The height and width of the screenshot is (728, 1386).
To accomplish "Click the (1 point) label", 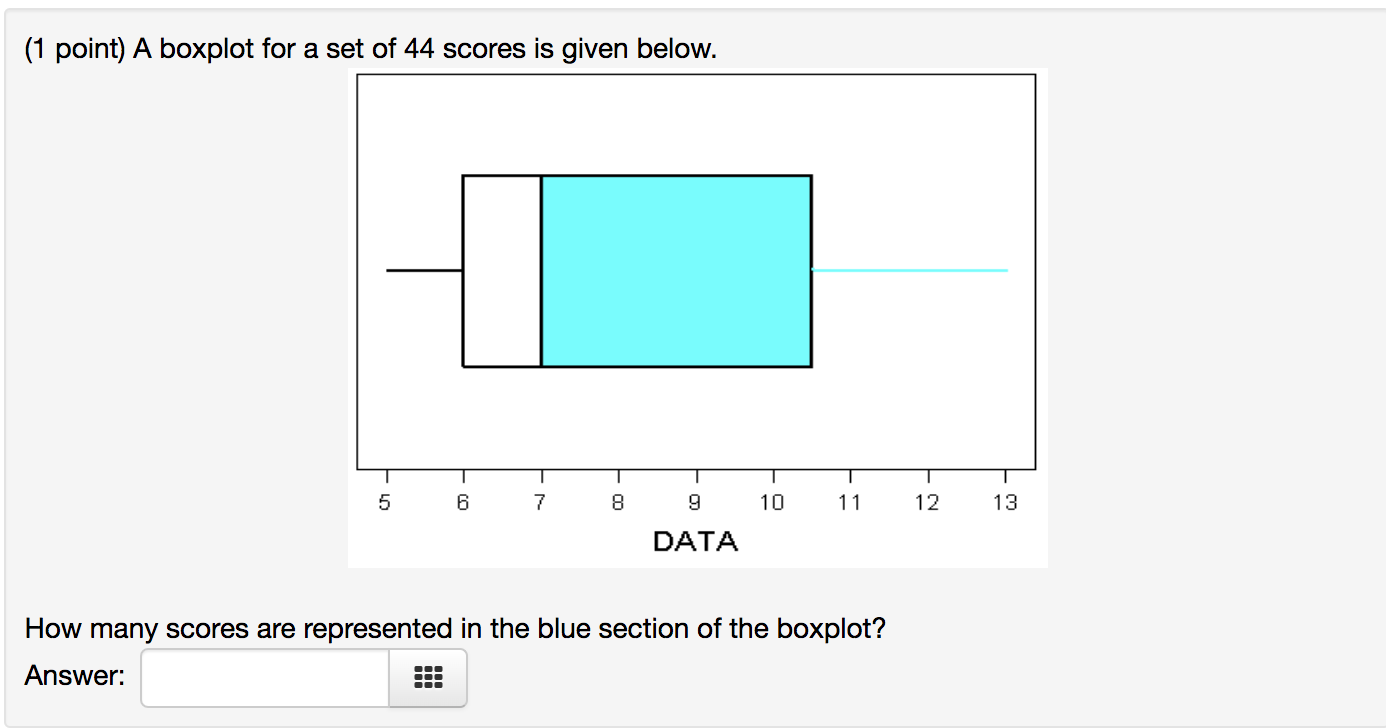I will point(72,48).
